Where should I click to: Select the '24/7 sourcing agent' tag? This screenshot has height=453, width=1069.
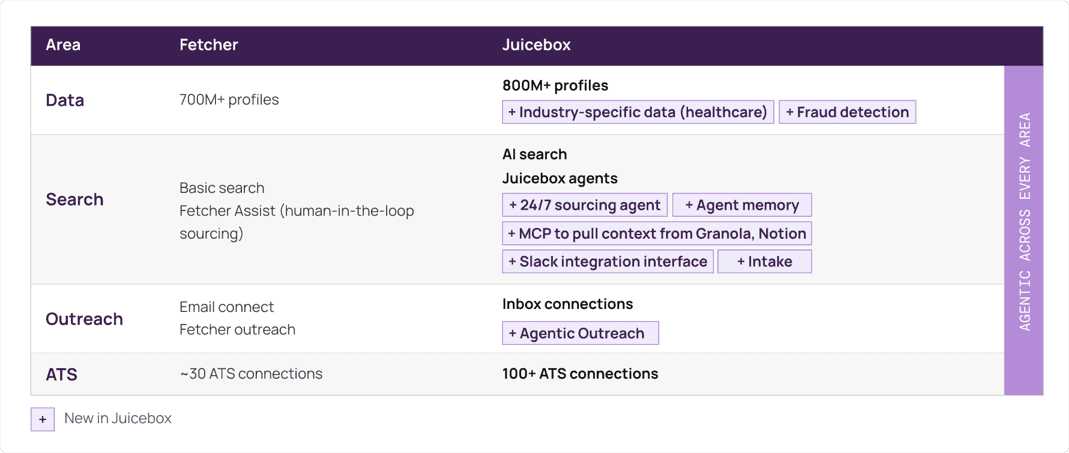[x=584, y=205]
